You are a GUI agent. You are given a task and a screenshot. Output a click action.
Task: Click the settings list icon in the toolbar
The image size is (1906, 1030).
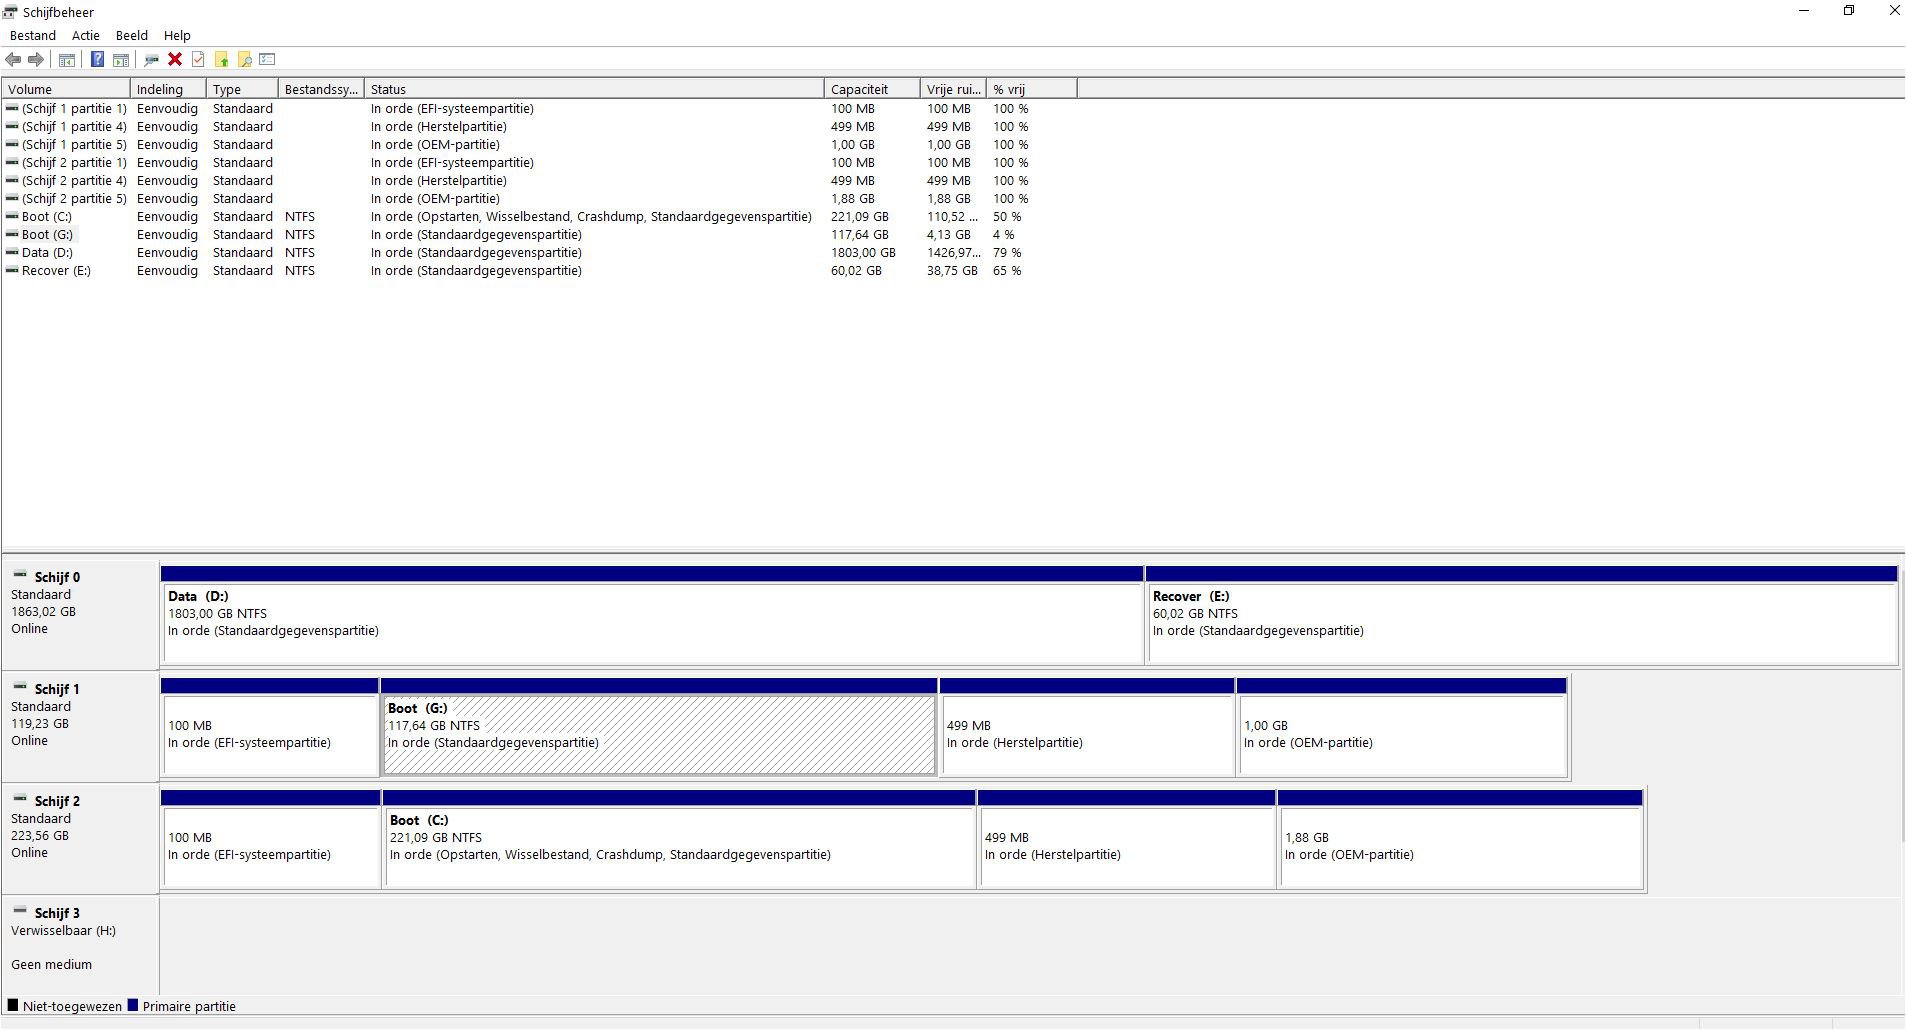coord(267,60)
